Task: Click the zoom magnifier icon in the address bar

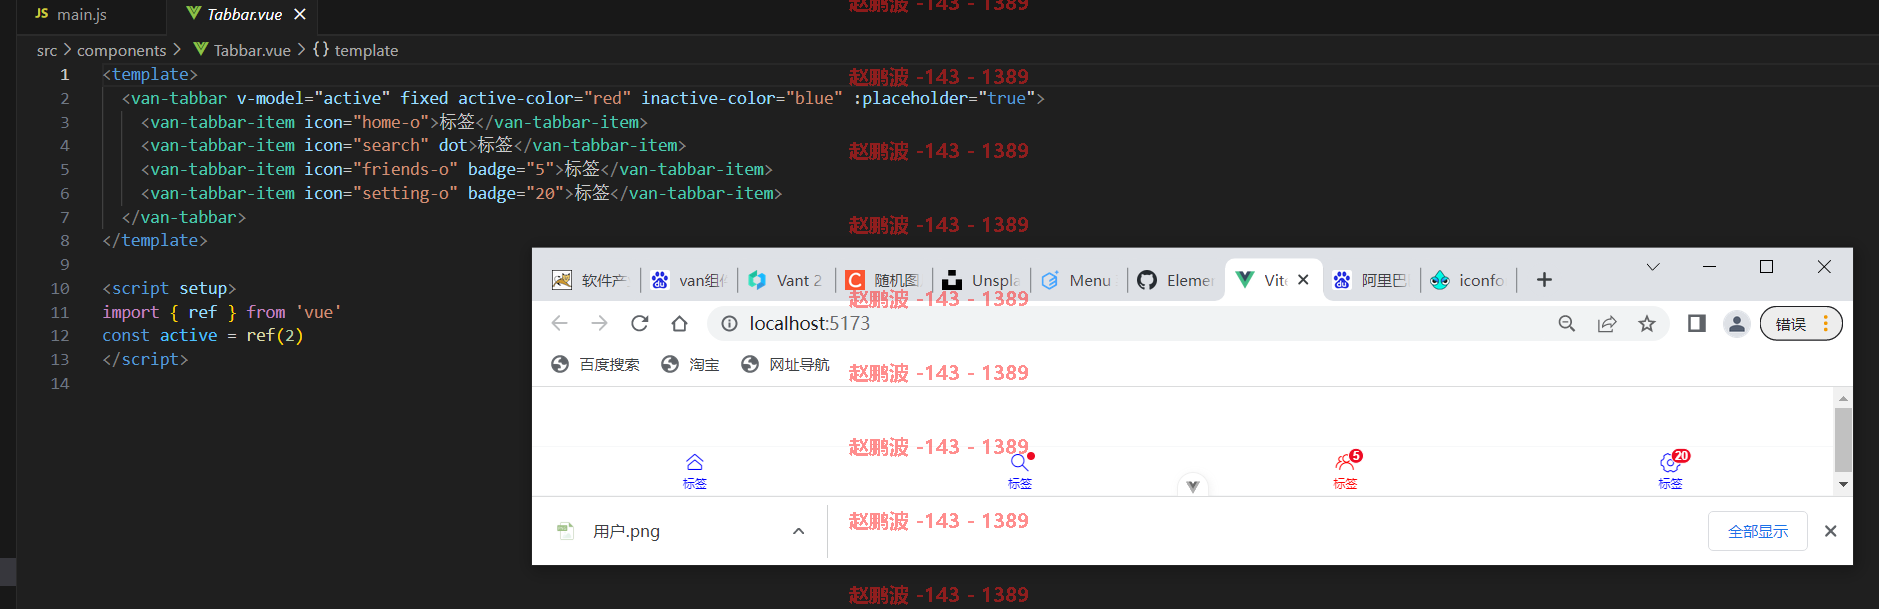Action: click(1567, 323)
